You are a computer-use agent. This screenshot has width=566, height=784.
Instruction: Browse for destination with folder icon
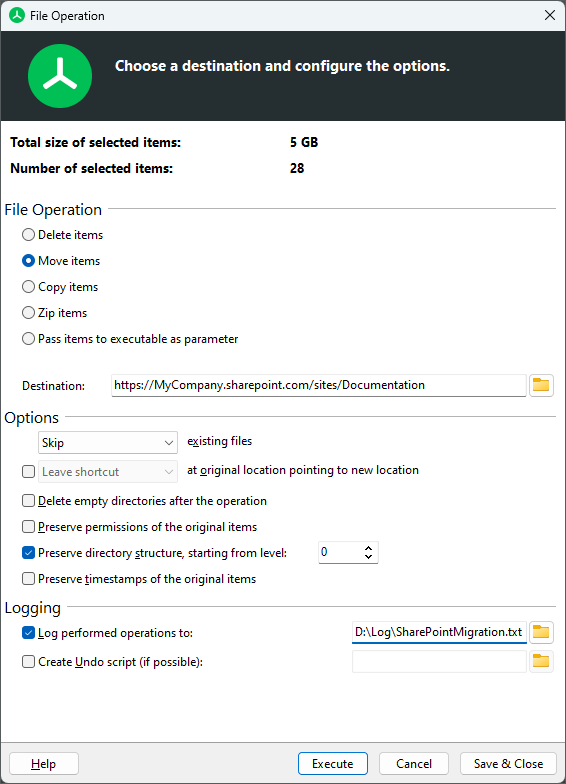pyautogui.click(x=541, y=385)
